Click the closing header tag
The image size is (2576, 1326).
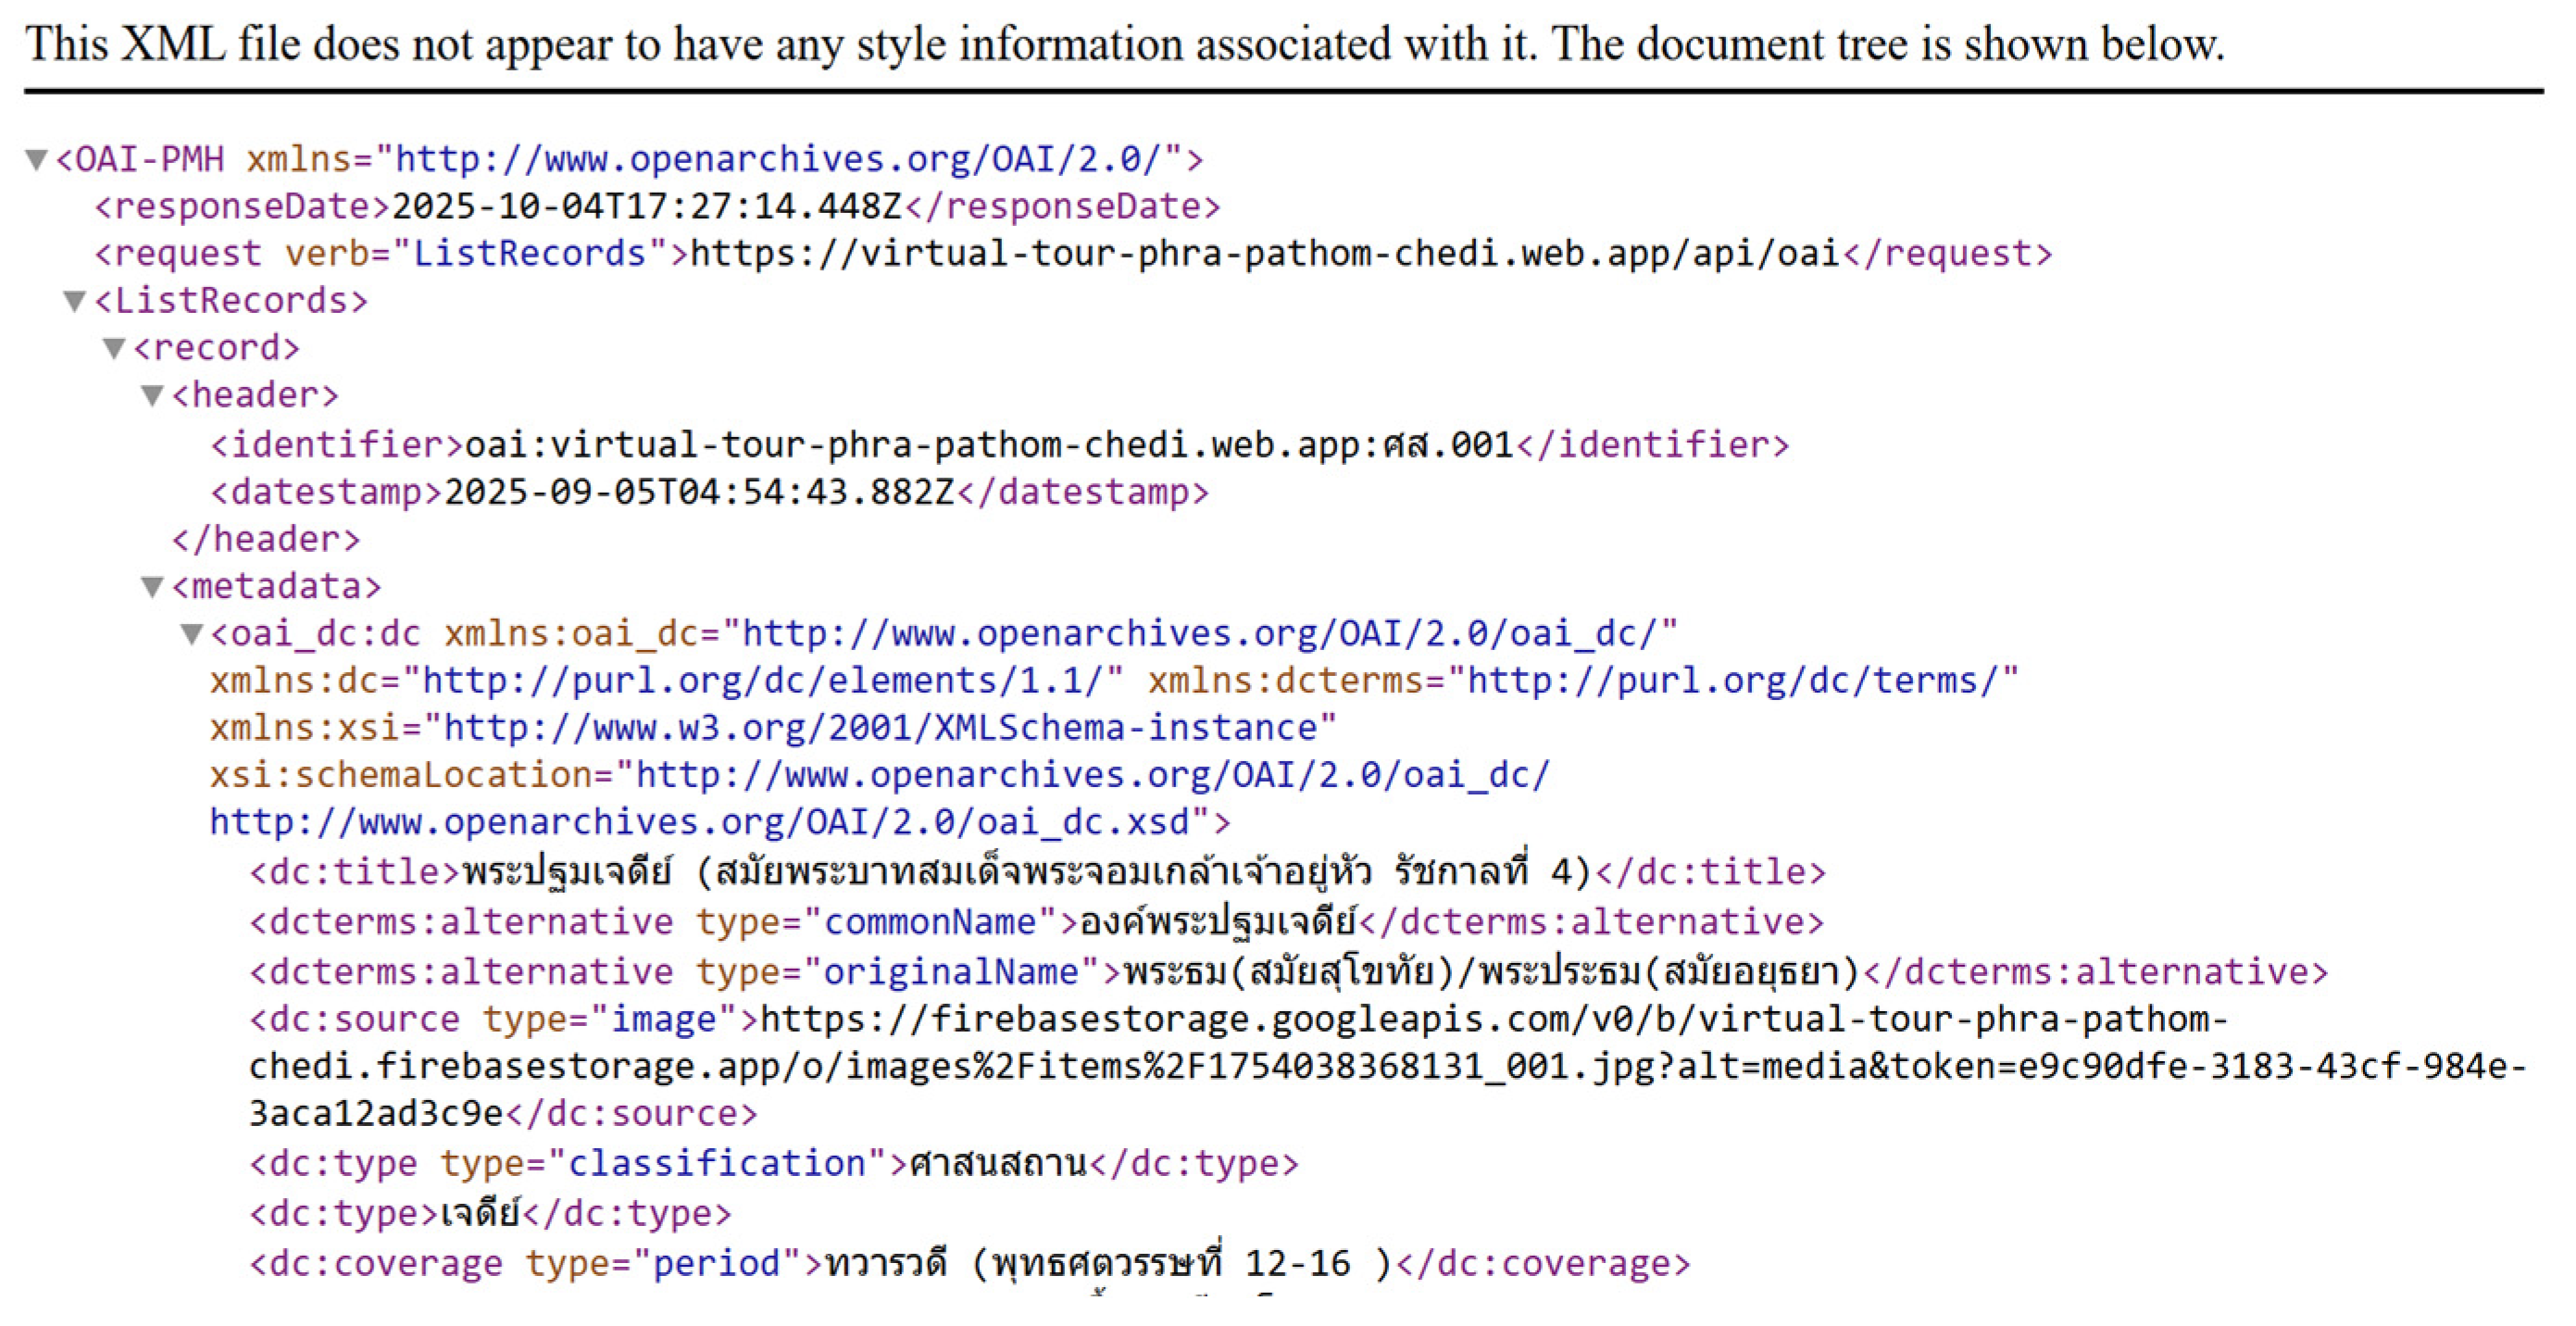coord(265,540)
